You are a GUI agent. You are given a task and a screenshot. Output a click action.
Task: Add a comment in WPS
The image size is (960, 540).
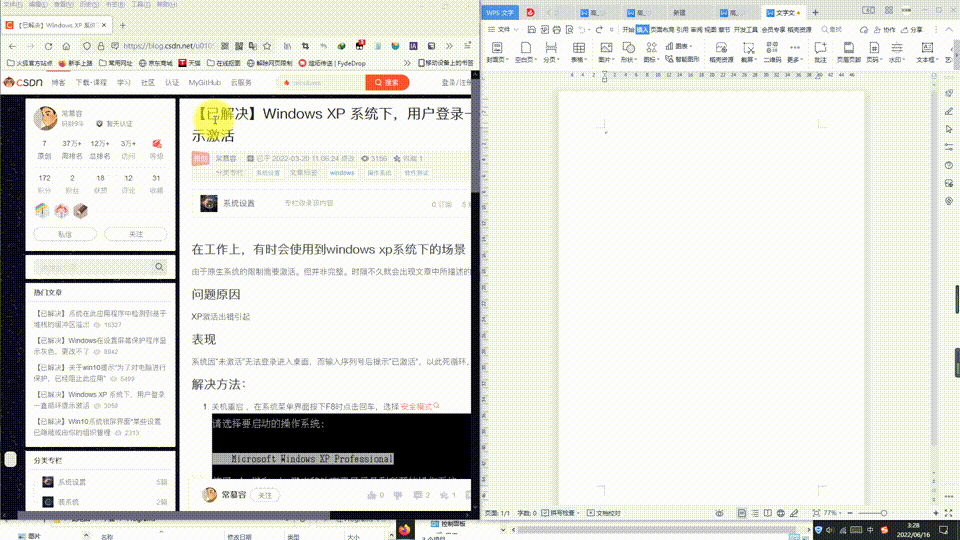pyautogui.click(x=820, y=52)
